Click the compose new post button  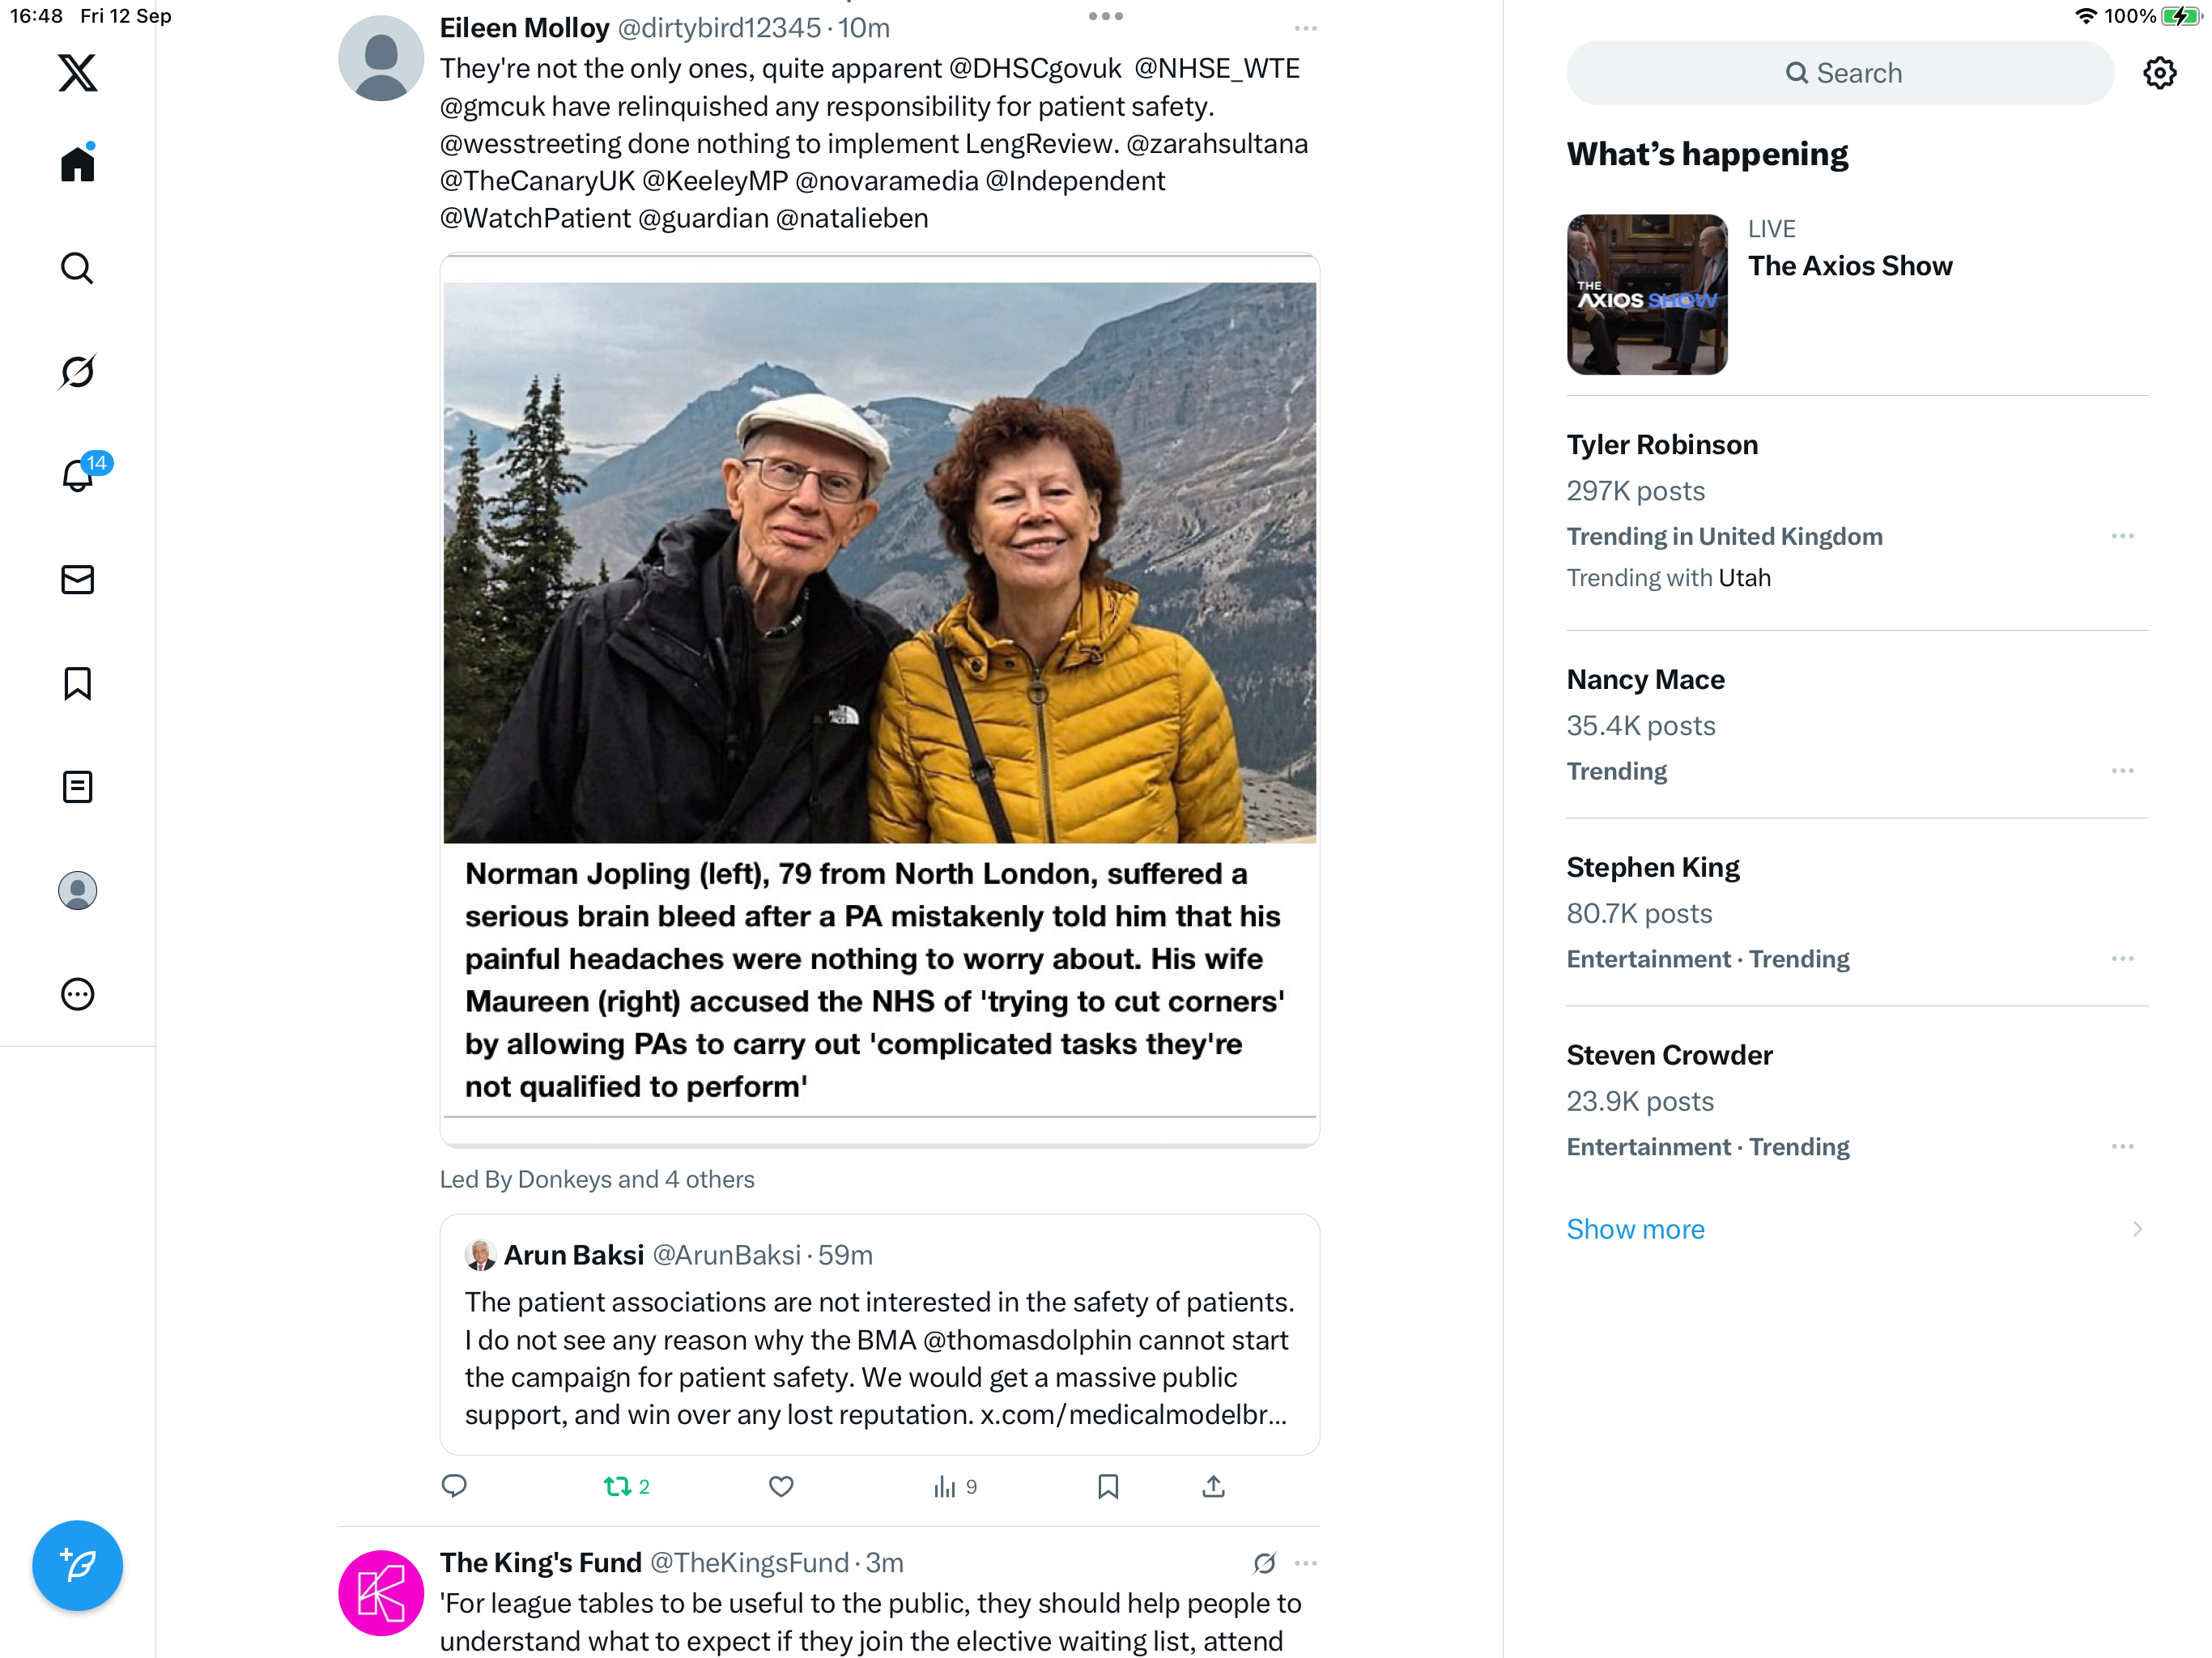(x=77, y=1565)
